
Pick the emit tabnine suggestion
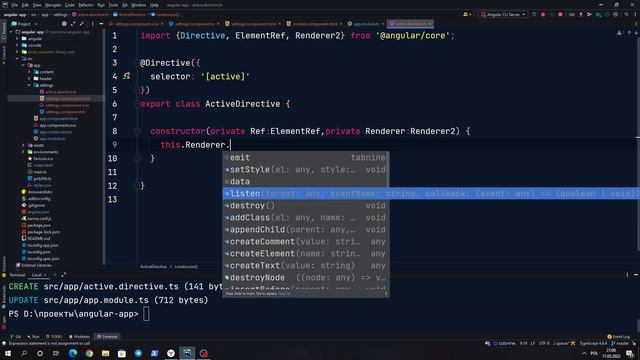click(x=306, y=158)
